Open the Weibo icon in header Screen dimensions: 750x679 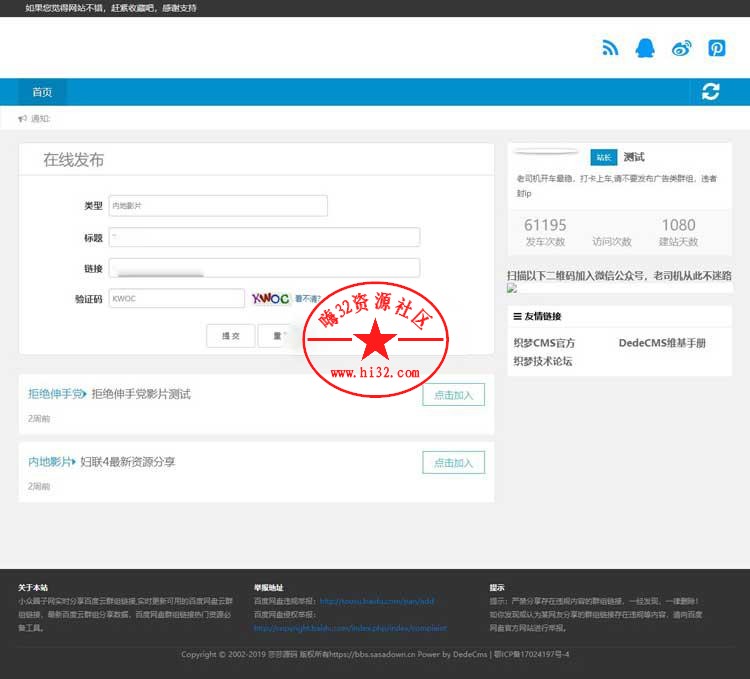(681, 48)
